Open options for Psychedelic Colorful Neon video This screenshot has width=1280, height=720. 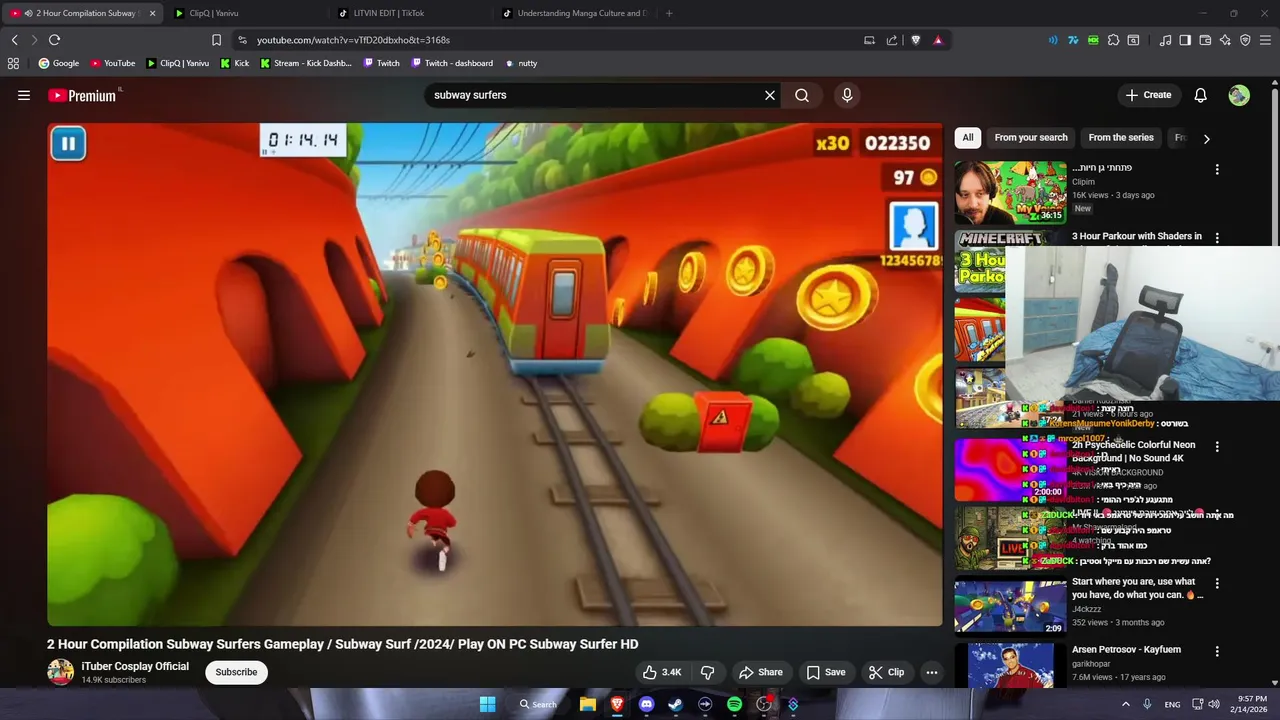tap(1217, 446)
